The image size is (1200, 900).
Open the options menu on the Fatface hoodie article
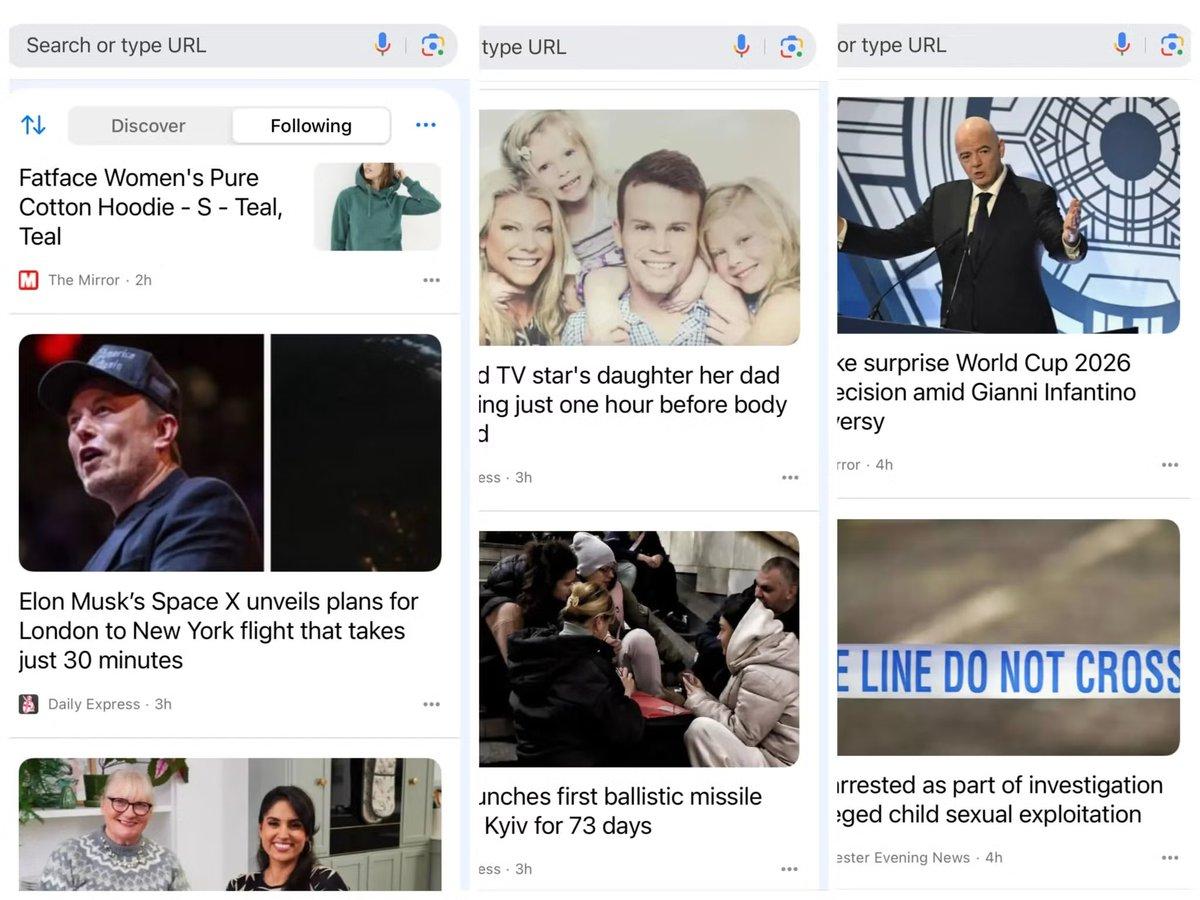coord(431,279)
